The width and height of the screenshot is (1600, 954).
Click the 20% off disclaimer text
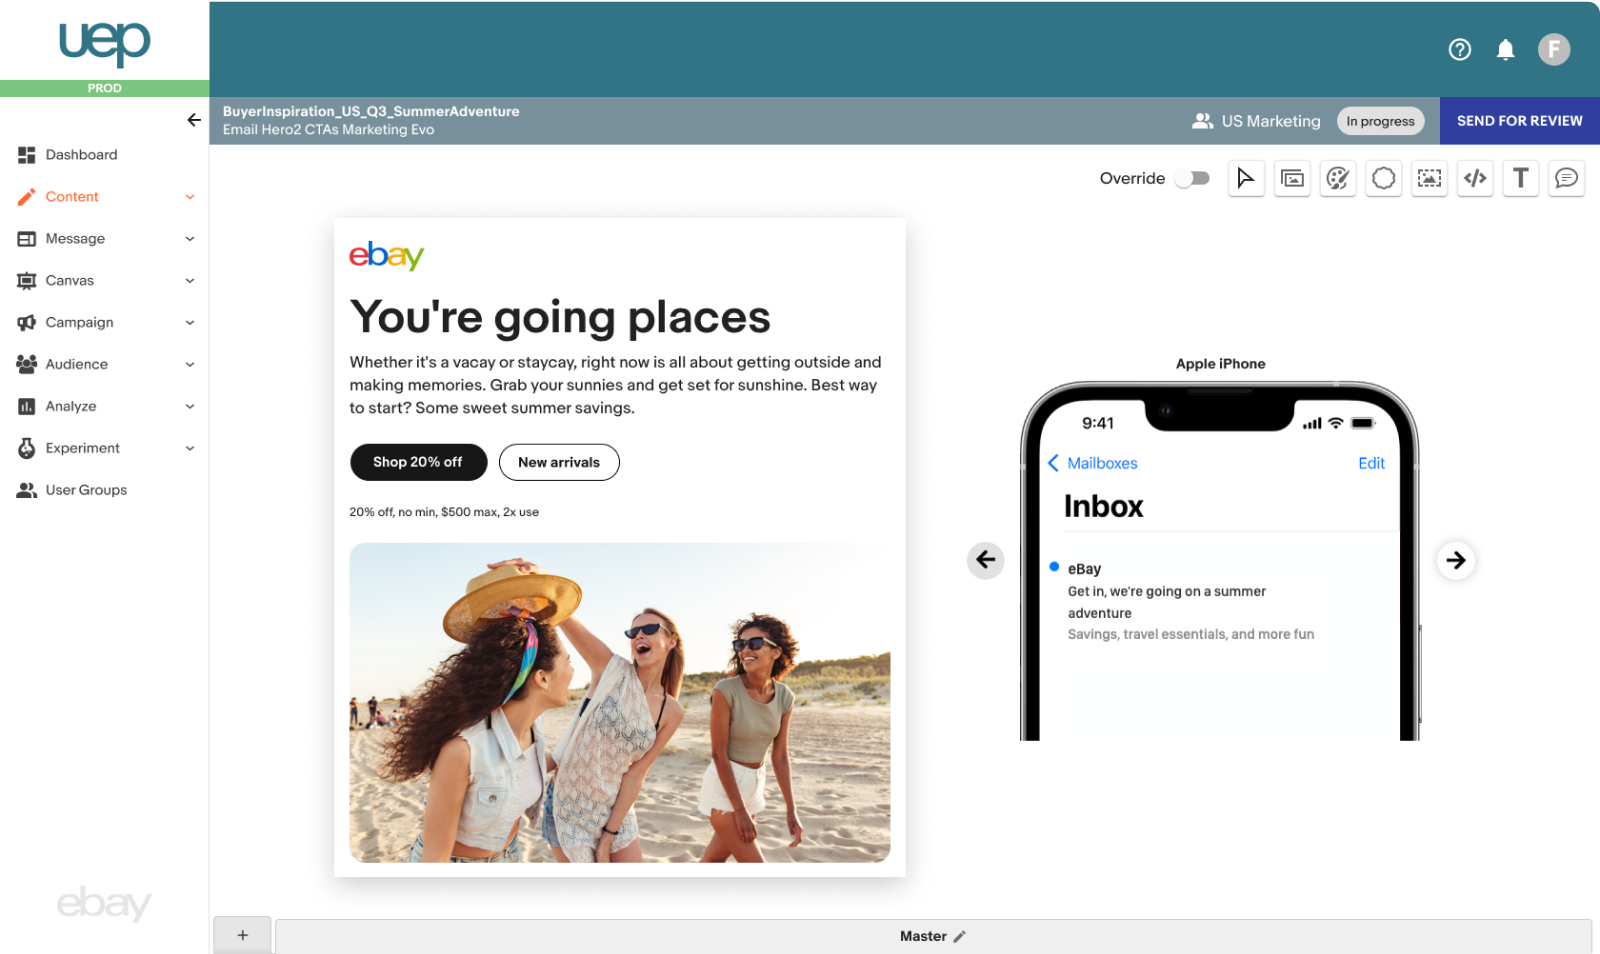(x=444, y=512)
